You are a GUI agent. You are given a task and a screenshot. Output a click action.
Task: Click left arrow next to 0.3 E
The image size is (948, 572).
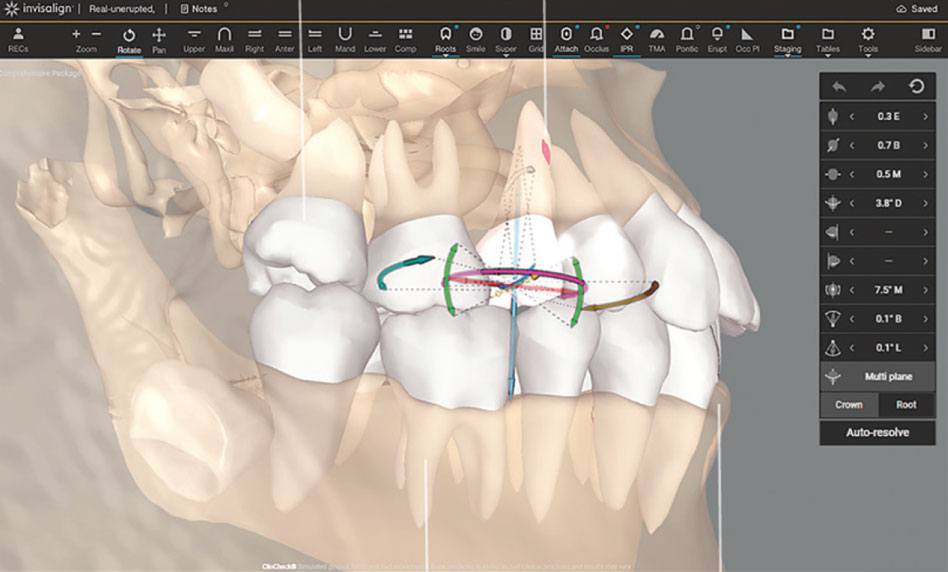852,116
